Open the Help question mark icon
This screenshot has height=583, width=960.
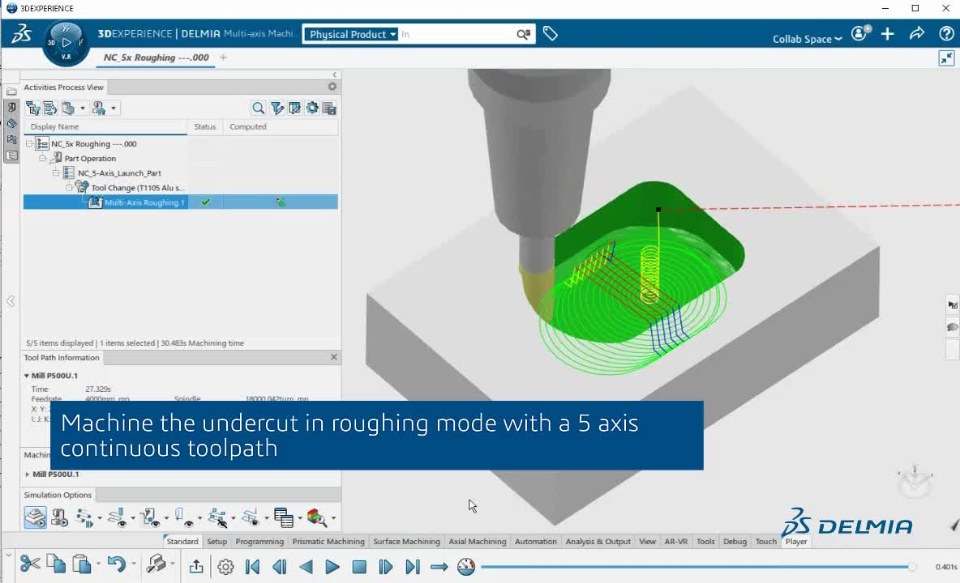click(946, 34)
